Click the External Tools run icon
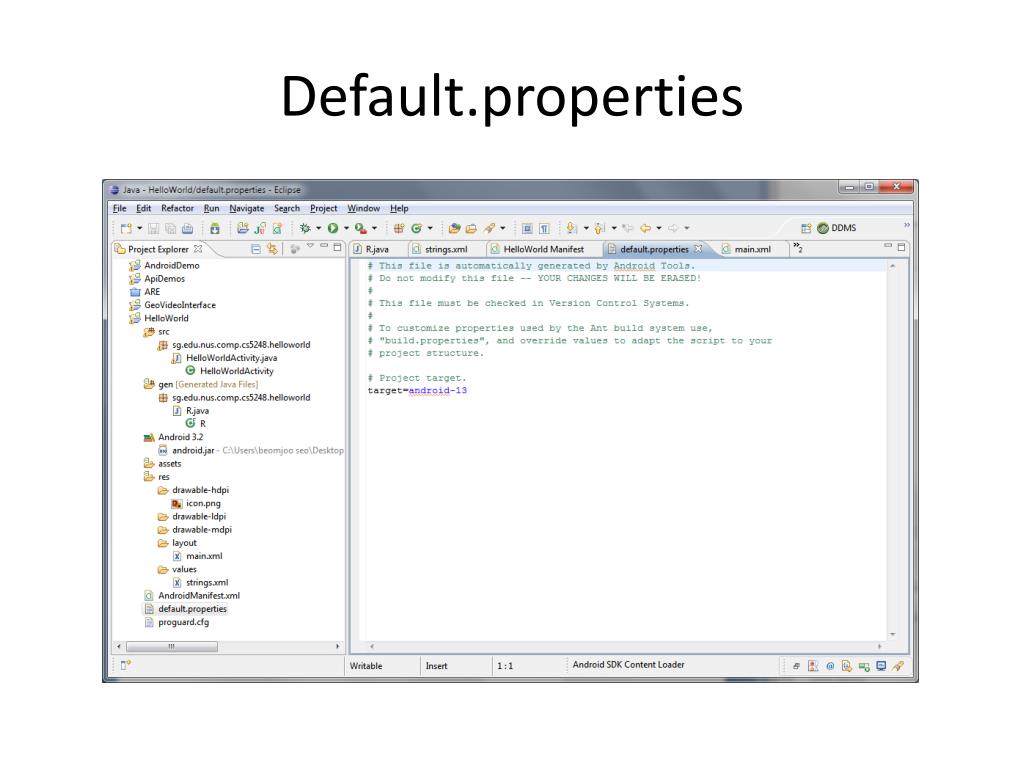1024x768 pixels. tap(360, 228)
